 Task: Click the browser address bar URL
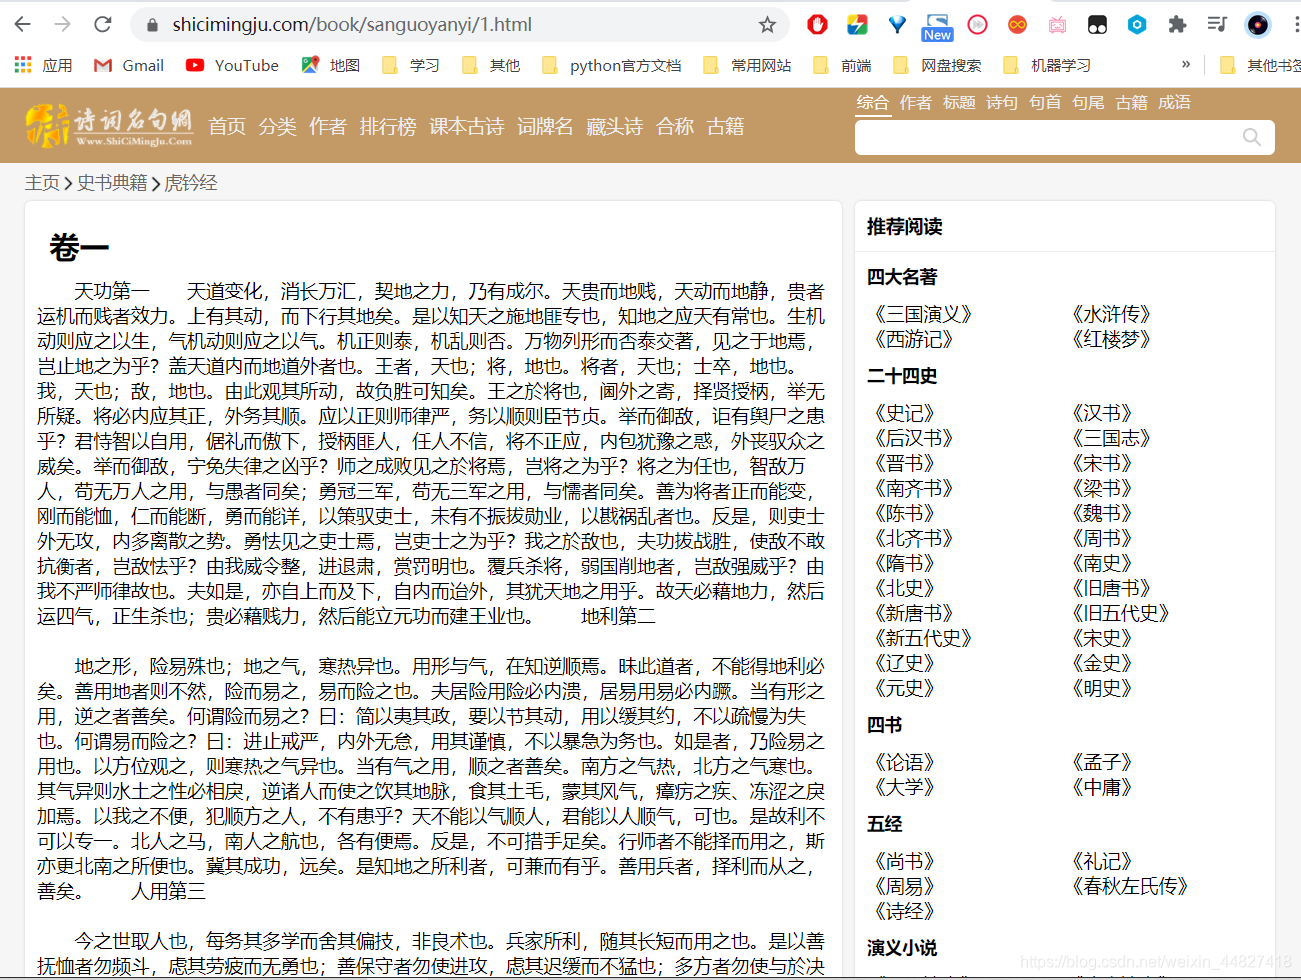pyautogui.click(x=352, y=25)
